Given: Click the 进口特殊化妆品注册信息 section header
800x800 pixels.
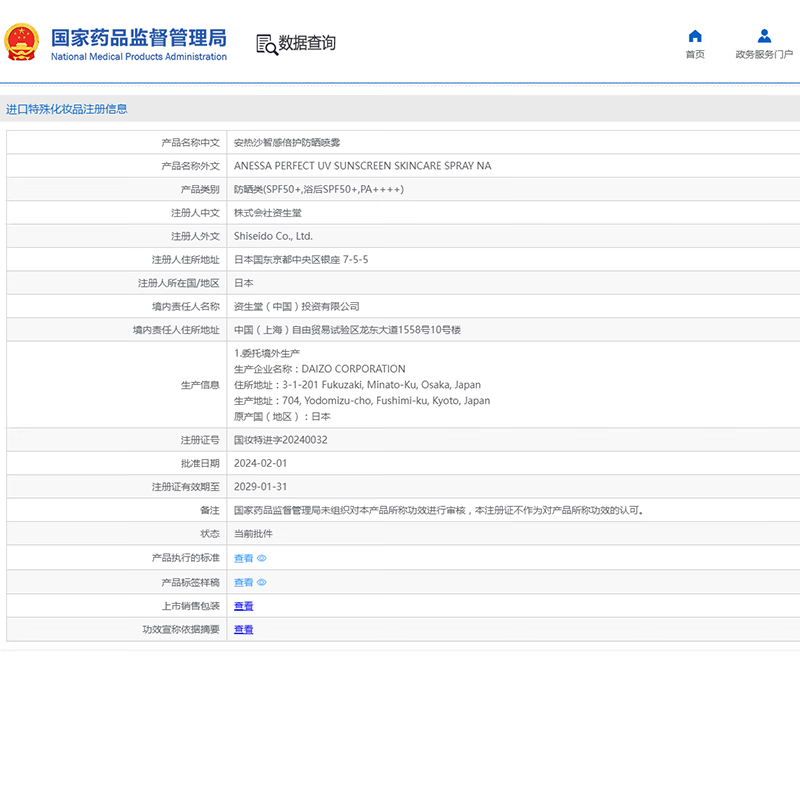Looking at the screenshot, I should tap(67, 109).
